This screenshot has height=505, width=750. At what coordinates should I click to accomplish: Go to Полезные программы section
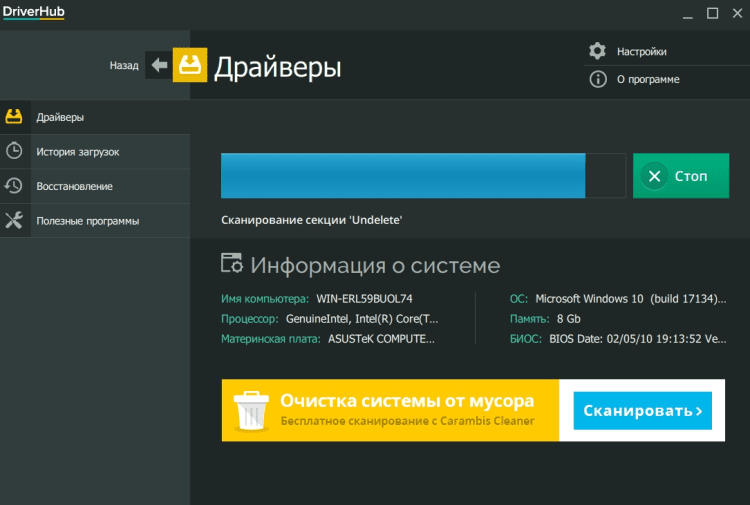(x=87, y=220)
